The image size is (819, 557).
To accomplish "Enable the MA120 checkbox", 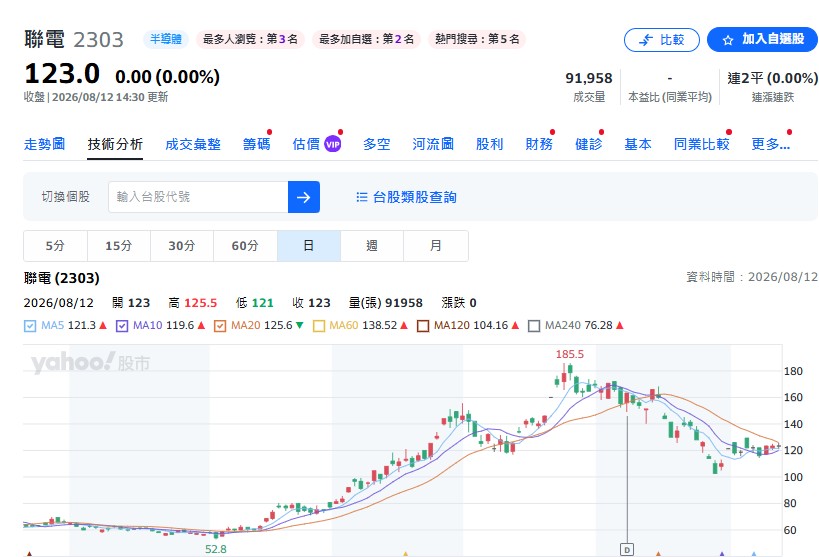I will click(423, 326).
